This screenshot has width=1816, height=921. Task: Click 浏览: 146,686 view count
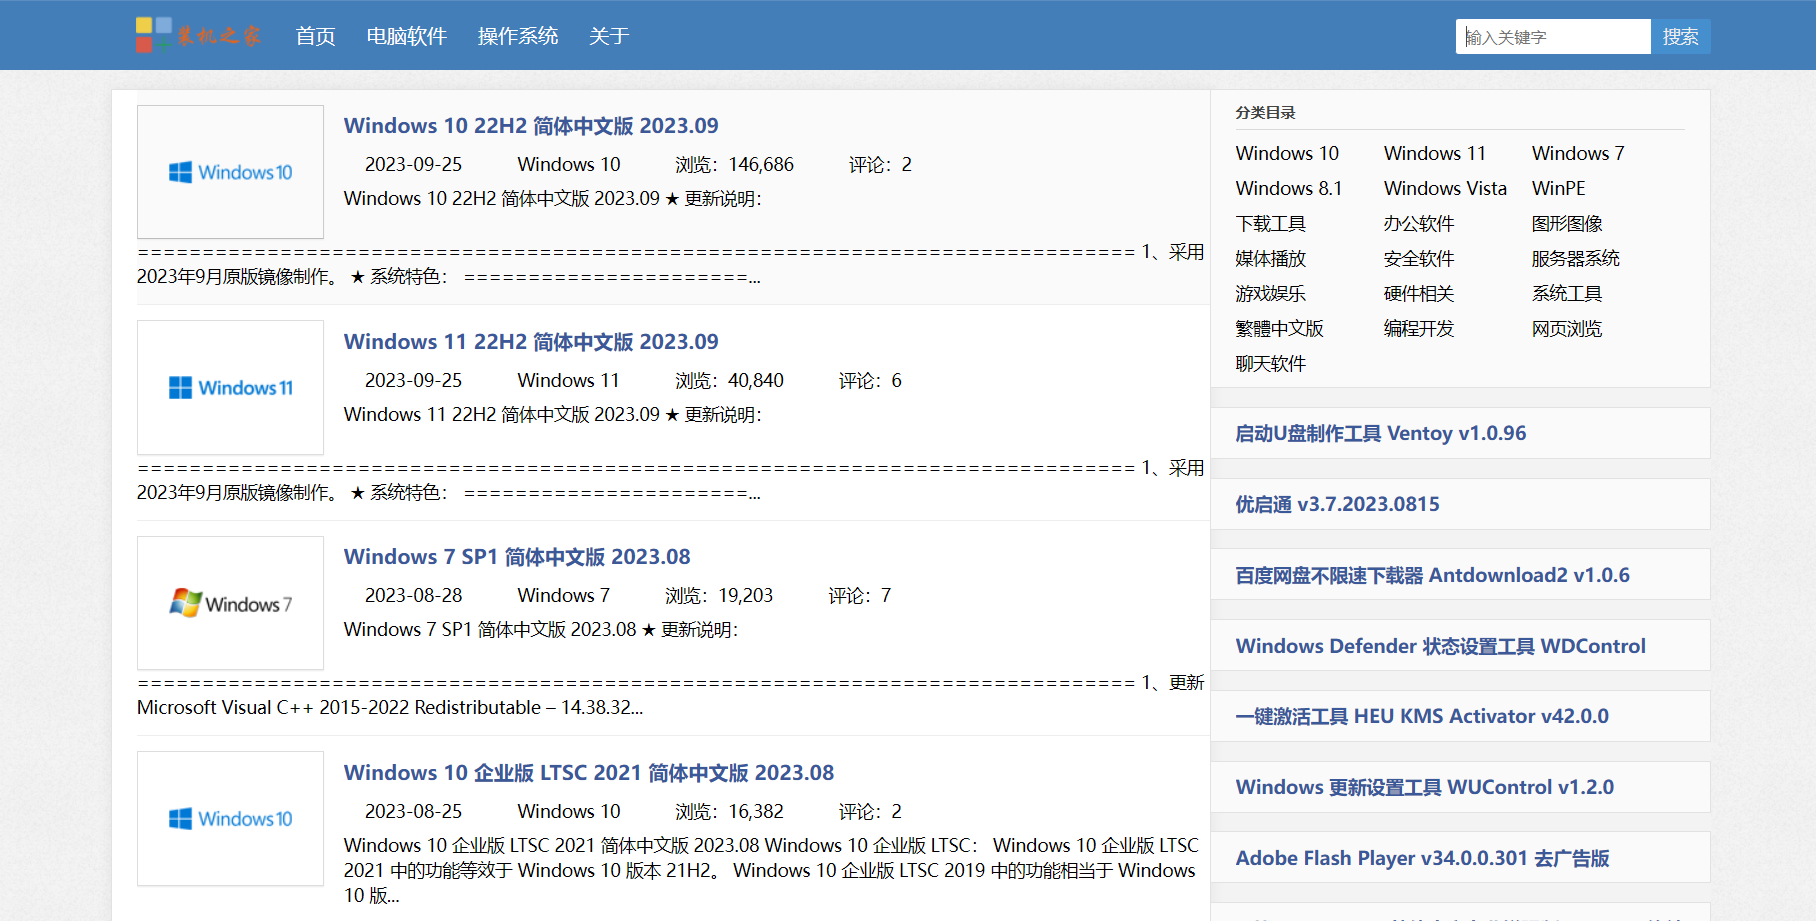coord(734,164)
